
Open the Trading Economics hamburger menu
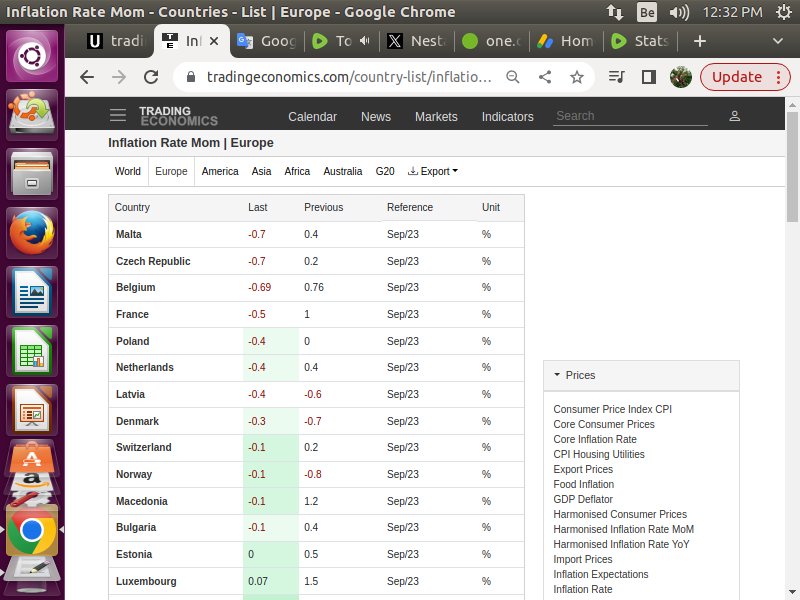[x=119, y=116]
